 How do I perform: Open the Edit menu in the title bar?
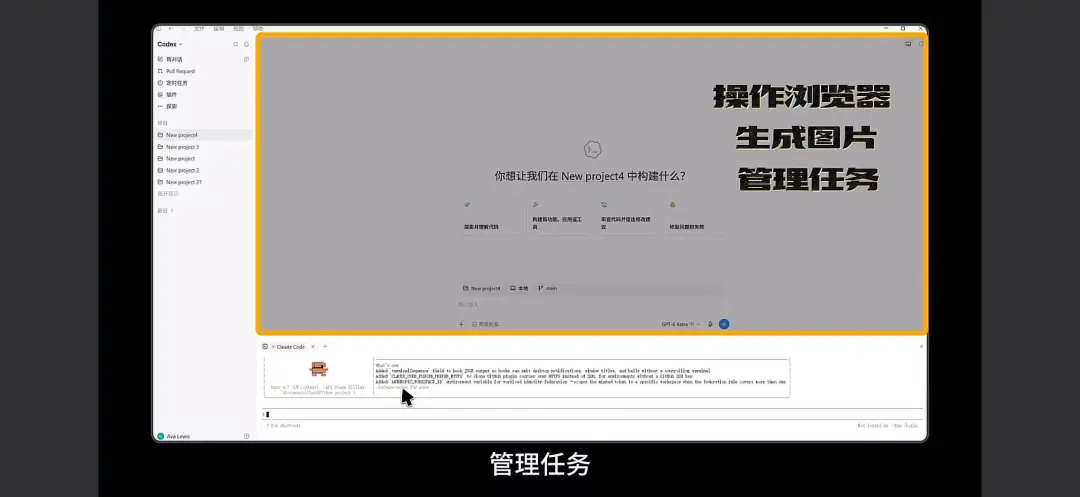pos(218,29)
